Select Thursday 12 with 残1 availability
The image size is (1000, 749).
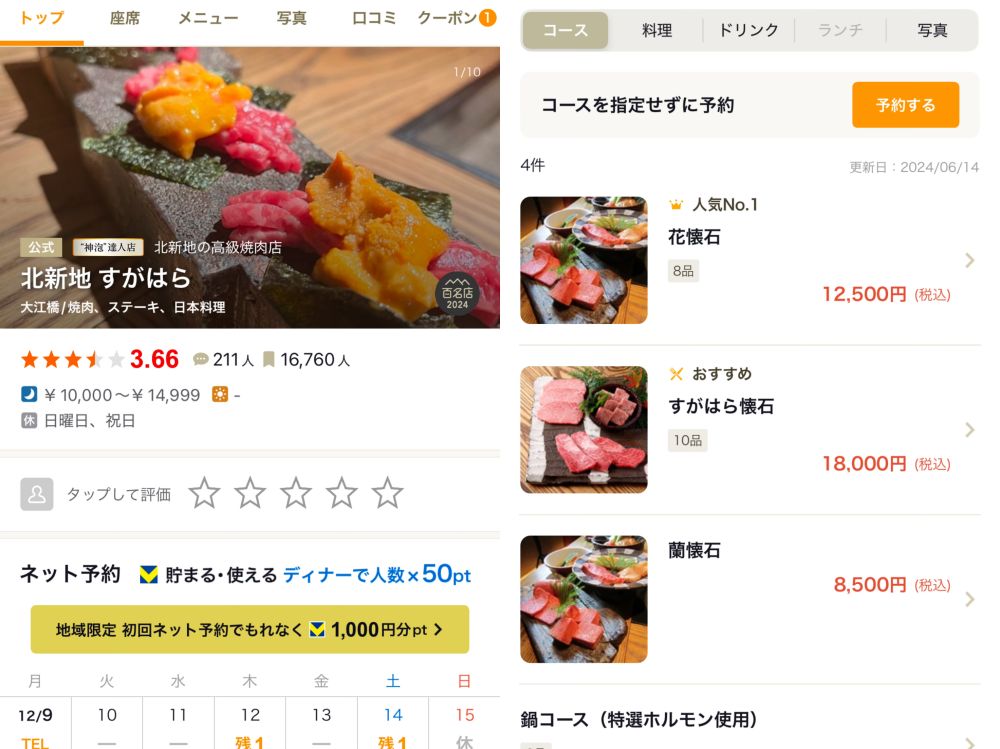click(x=250, y=724)
